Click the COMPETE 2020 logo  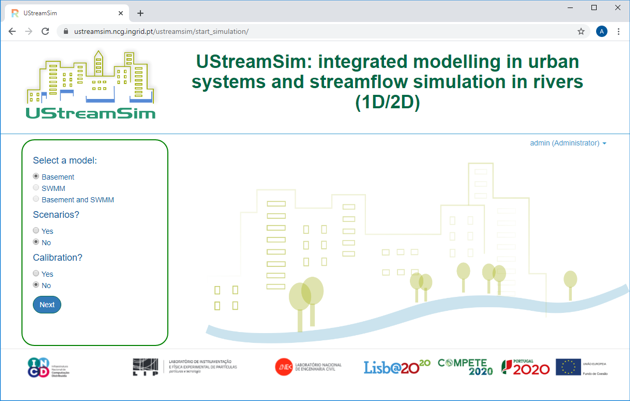pyautogui.click(x=465, y=367)
